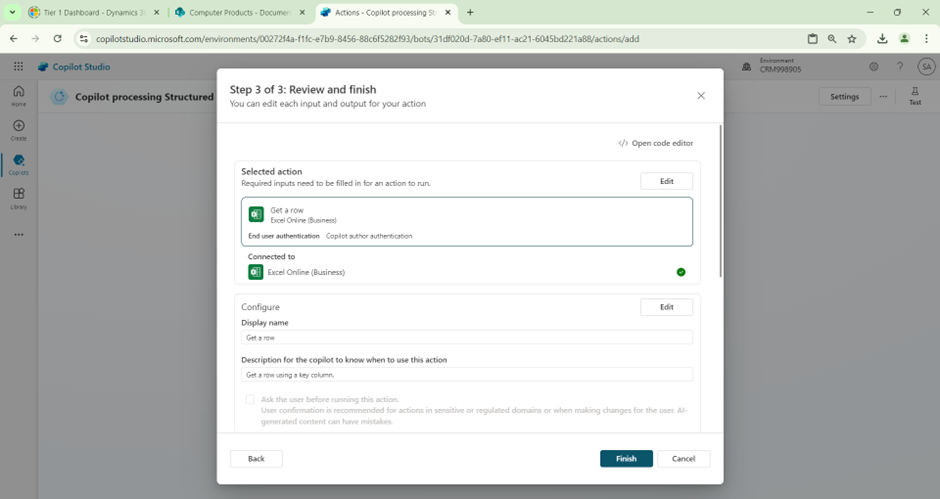
Task: Expand the sidebar three-dots more menu
Action: click(18, 235)
